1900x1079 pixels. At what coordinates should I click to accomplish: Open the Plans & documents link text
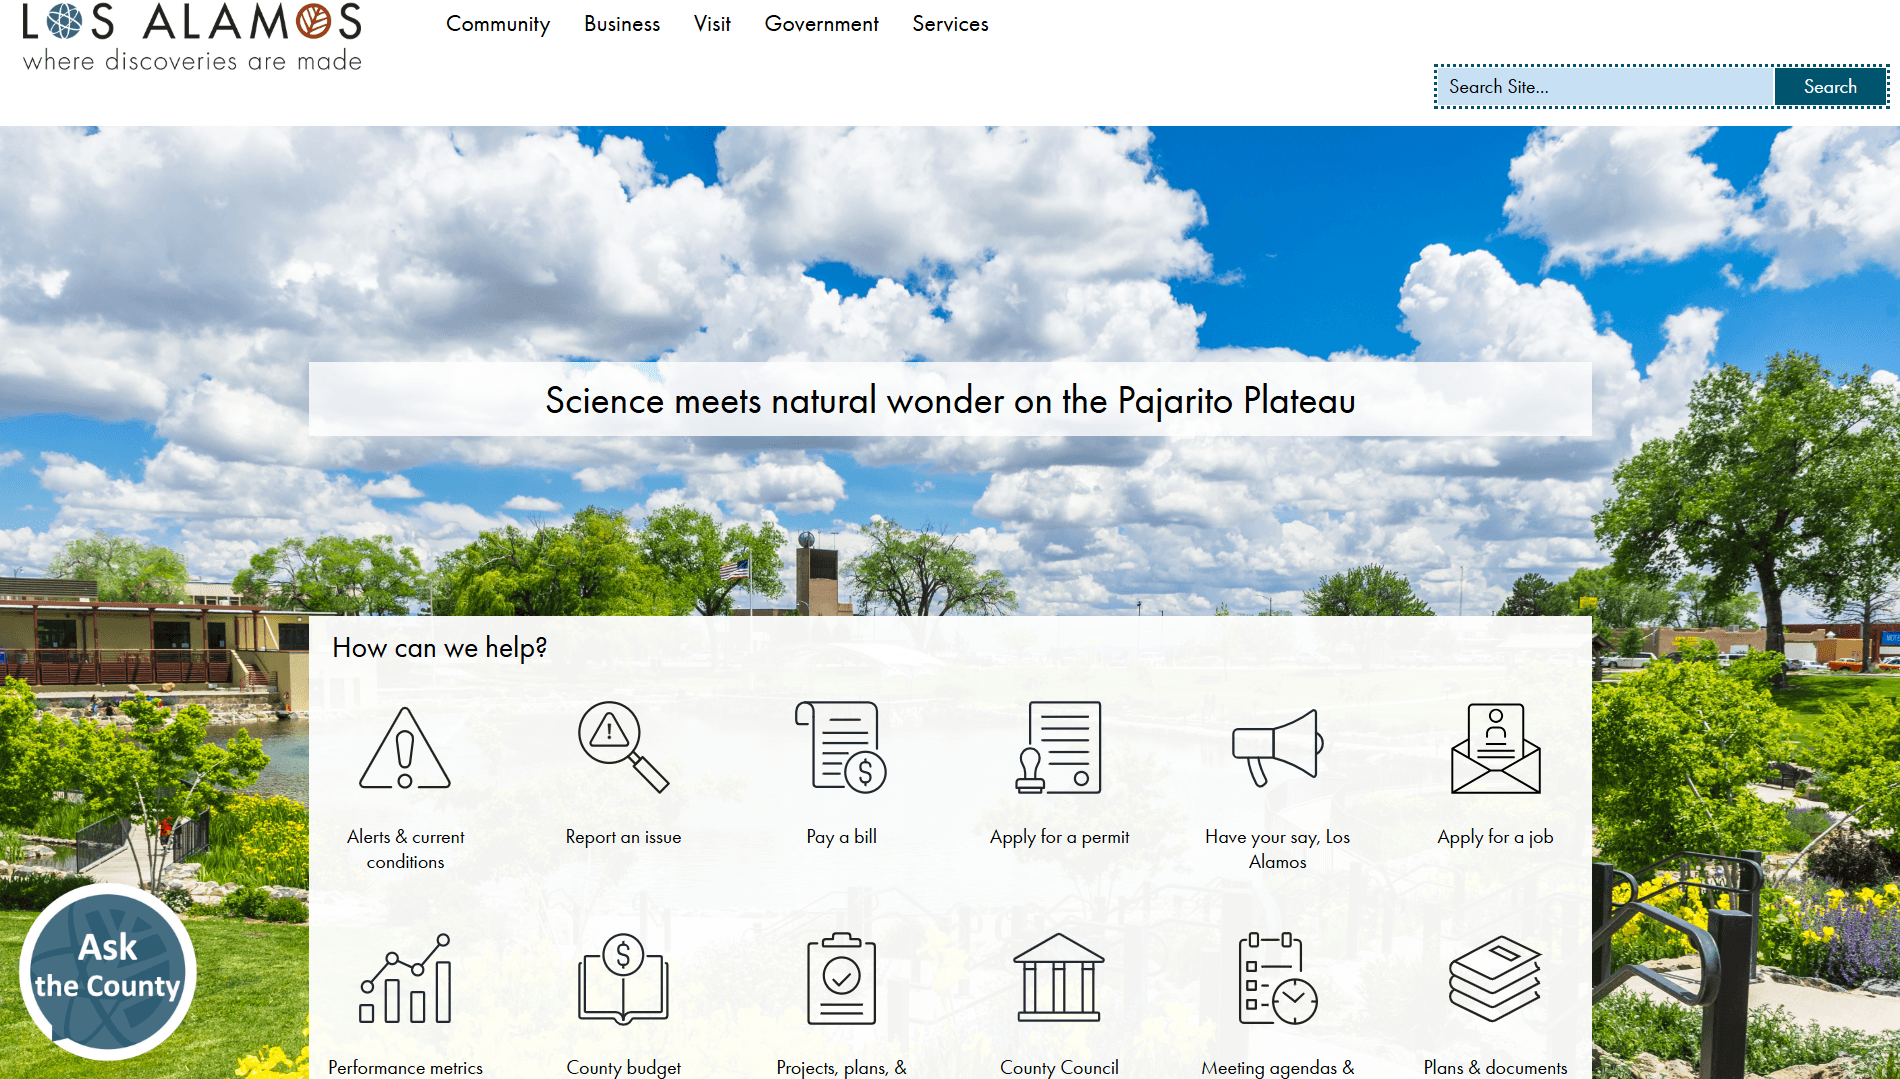coord(1495,1068)
